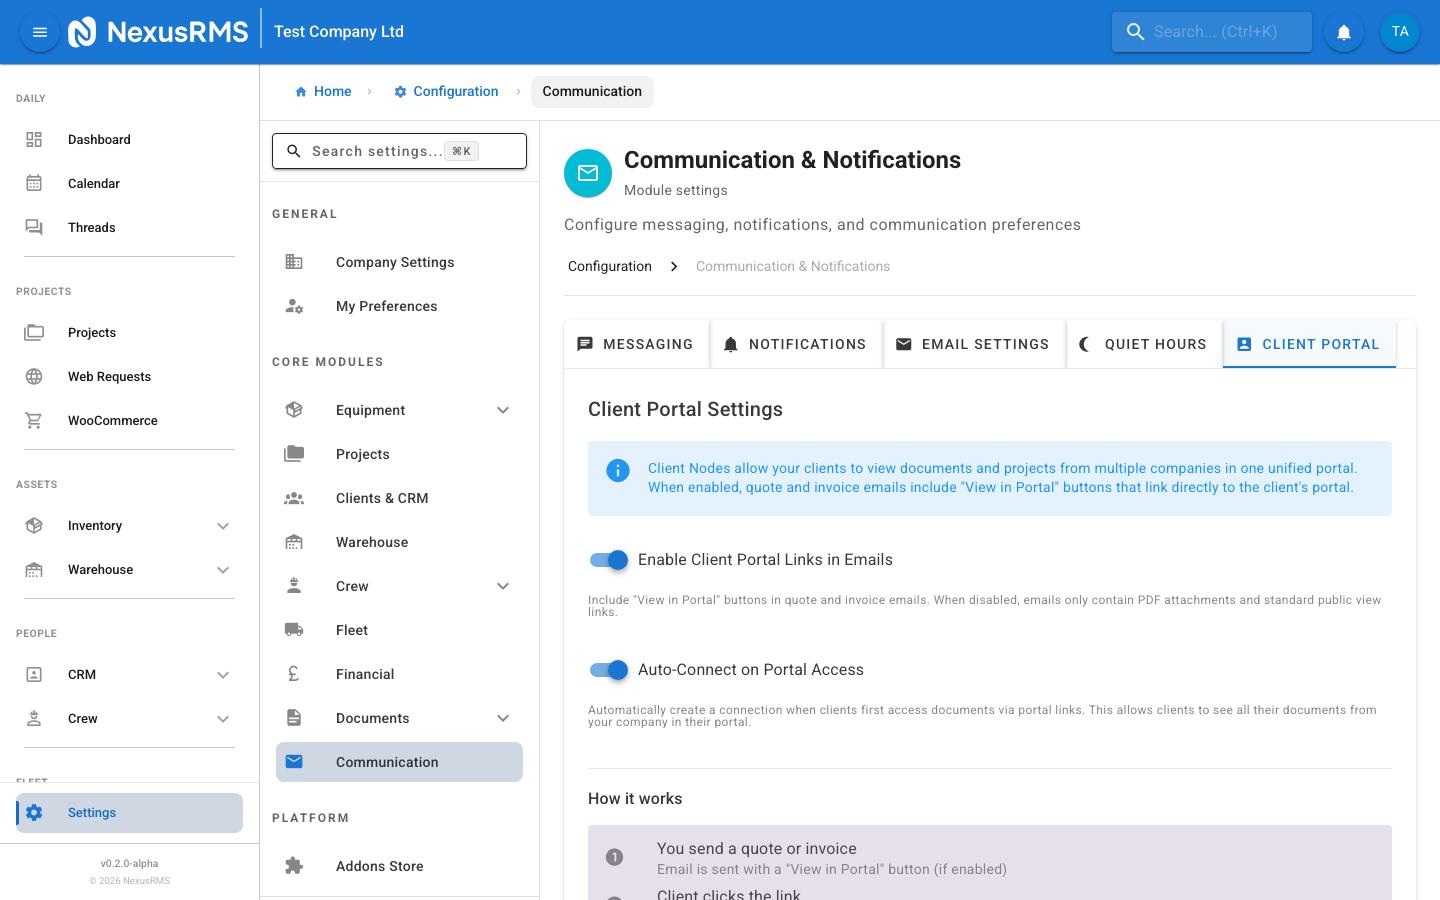
Task: Open Company Settings
Action: pyautogui.click(x=394, y=262)
